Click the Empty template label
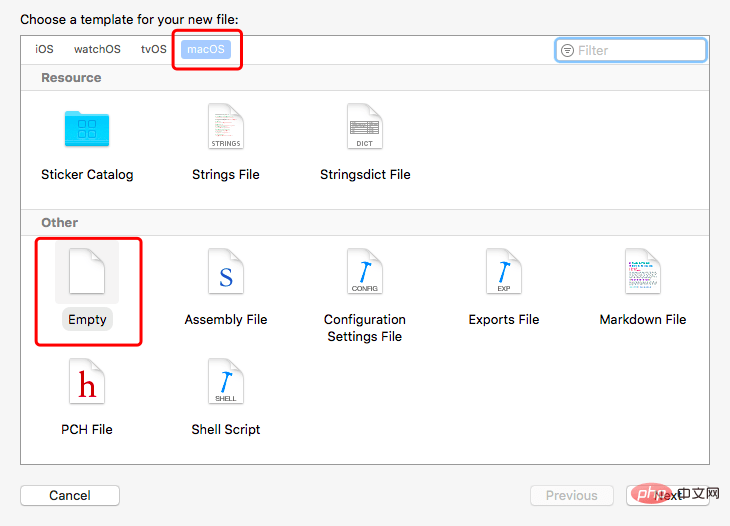Screen dimensions: 730x526 point(87,319)
